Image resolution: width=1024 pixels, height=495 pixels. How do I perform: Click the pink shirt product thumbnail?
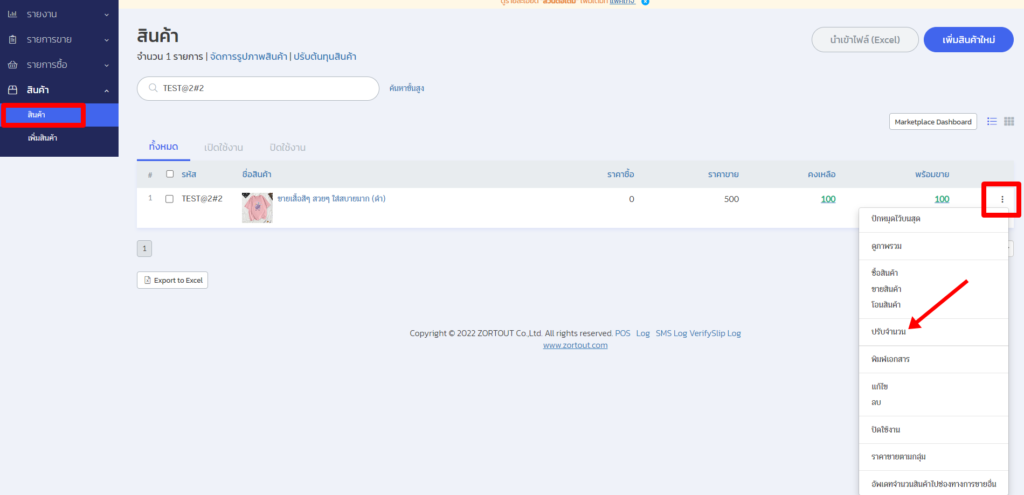tap(257, 208)
